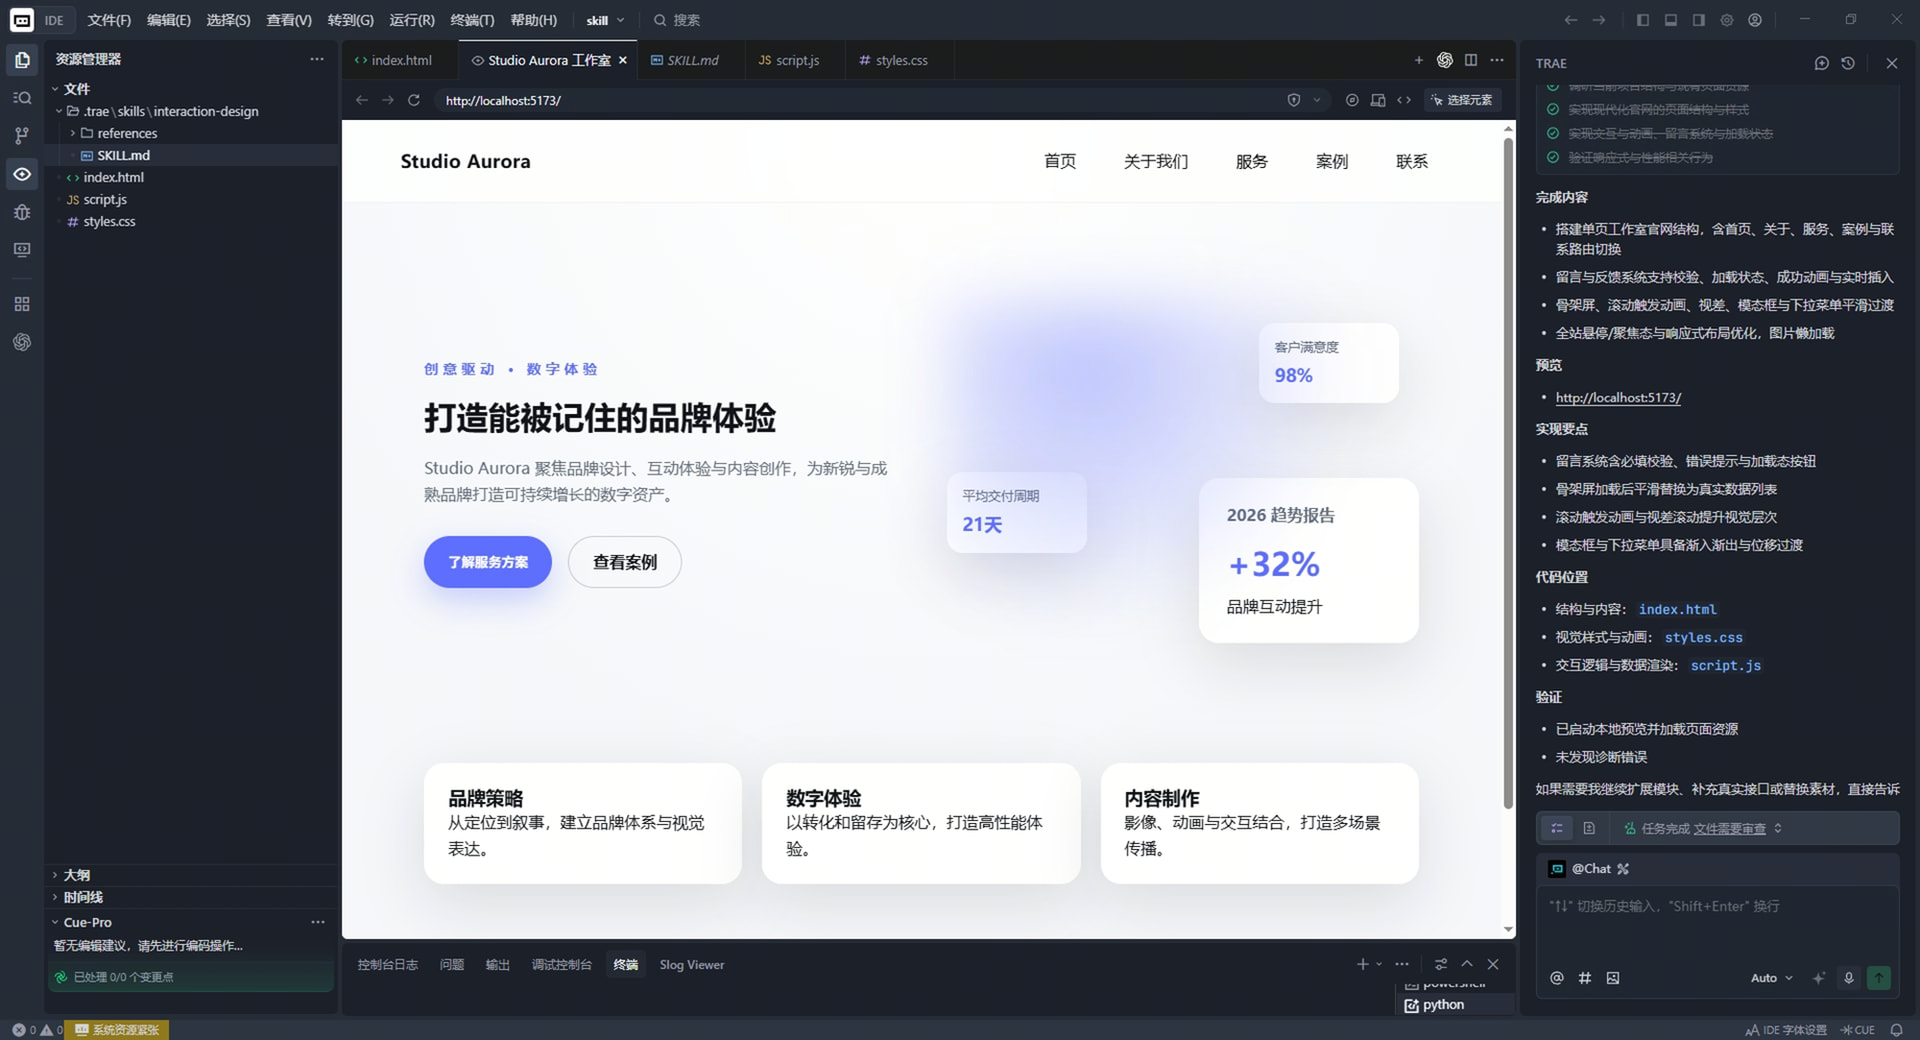Attach an image using the picture icon
This screenshot has width=1920, height=1040.
pos(1613,978)
